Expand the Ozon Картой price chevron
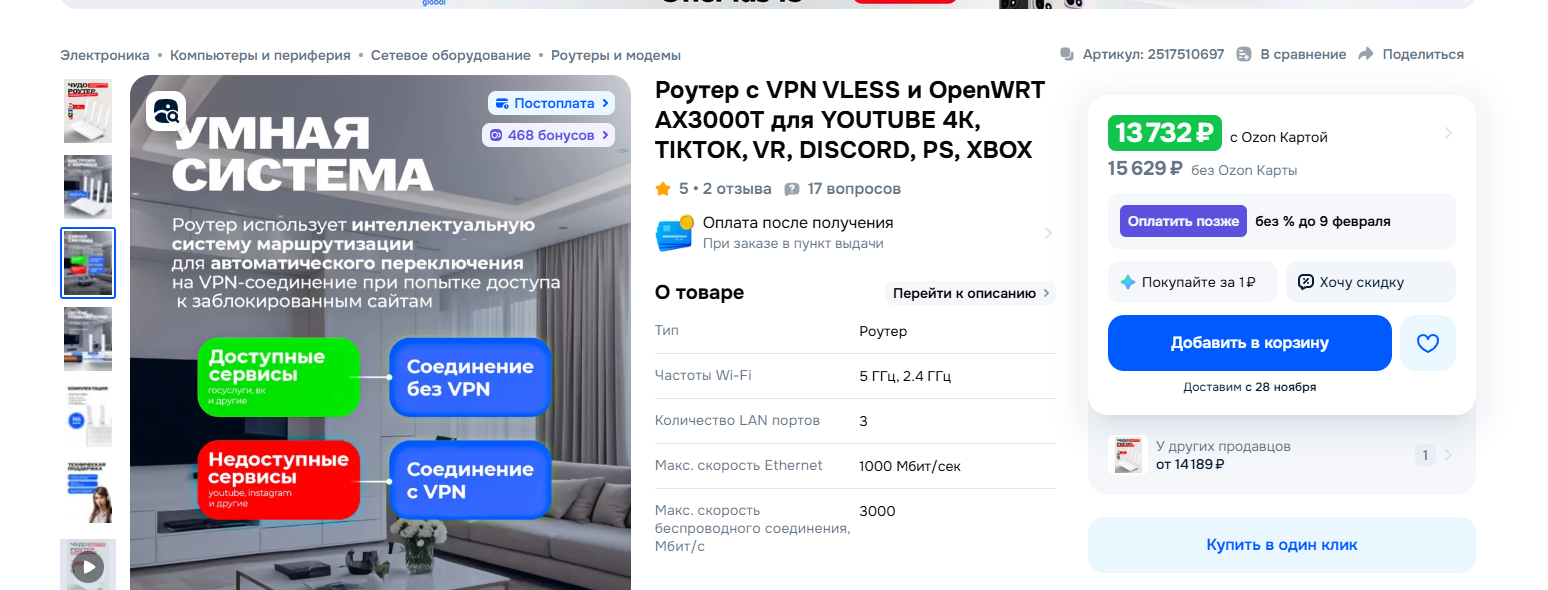The width and height of the screenshot is (1548, 590). click(x=1448, y=133)
